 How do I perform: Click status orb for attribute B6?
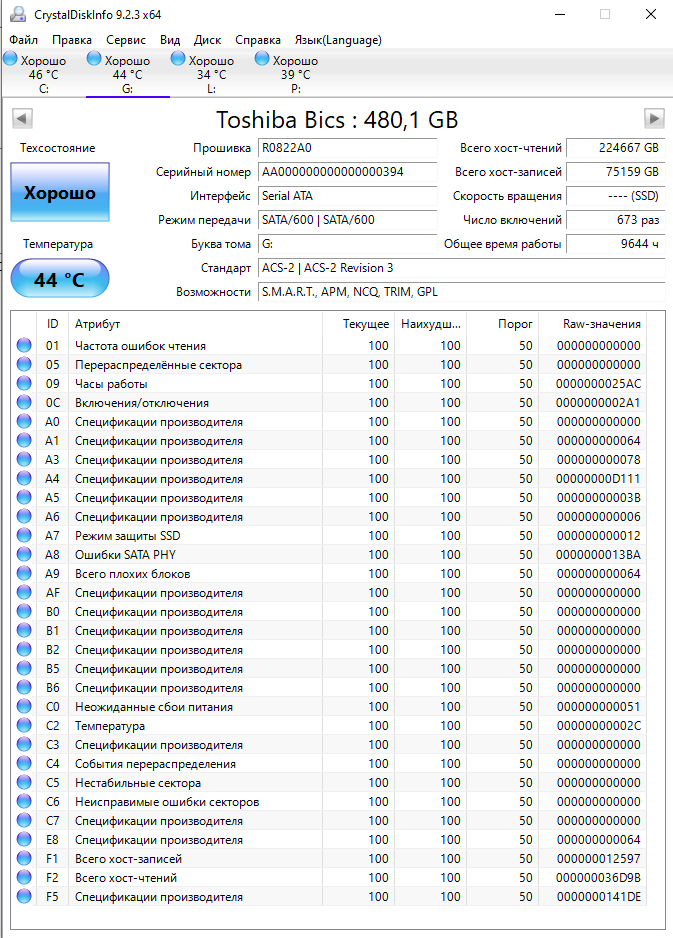pyautogui.click(x=24, y=687)
